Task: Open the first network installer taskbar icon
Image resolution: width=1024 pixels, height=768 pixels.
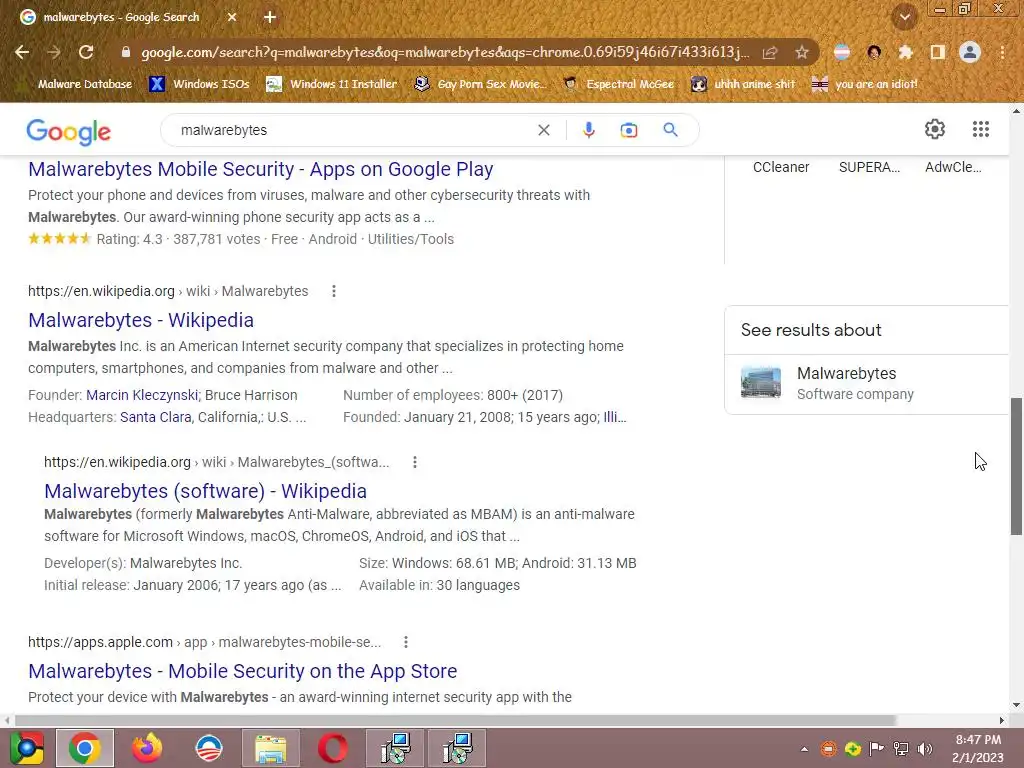Action: tap(396, 748)
